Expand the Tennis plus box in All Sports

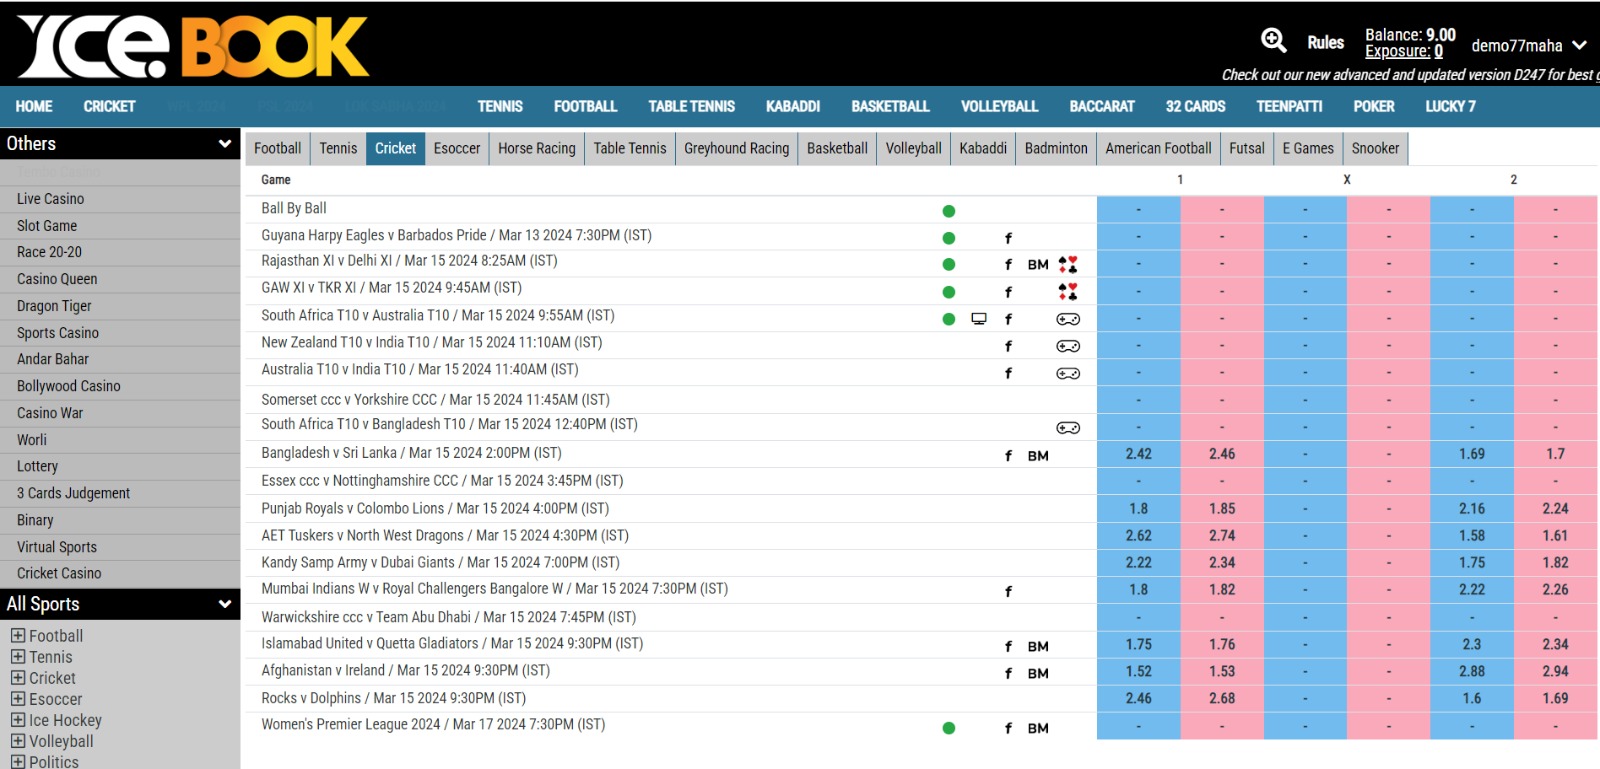pos(18,657)
